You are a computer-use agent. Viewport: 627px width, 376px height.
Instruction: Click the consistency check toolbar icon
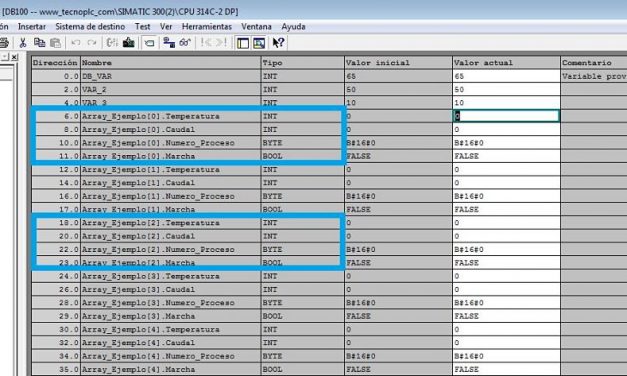(112, 42)
